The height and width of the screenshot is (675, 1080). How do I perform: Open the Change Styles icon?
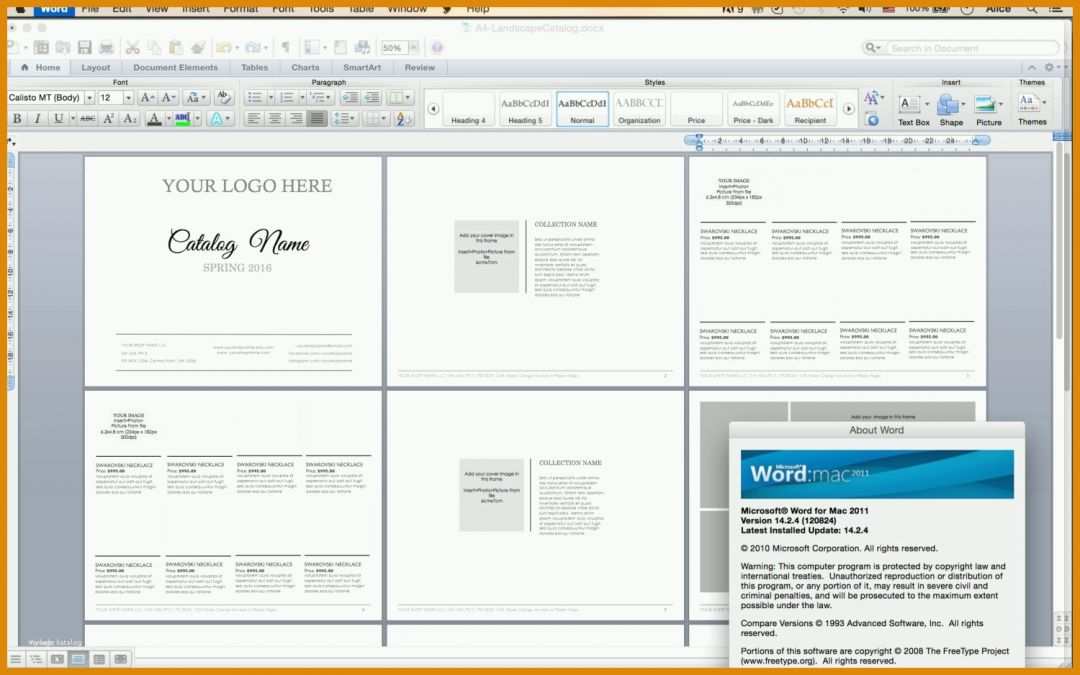873,98
